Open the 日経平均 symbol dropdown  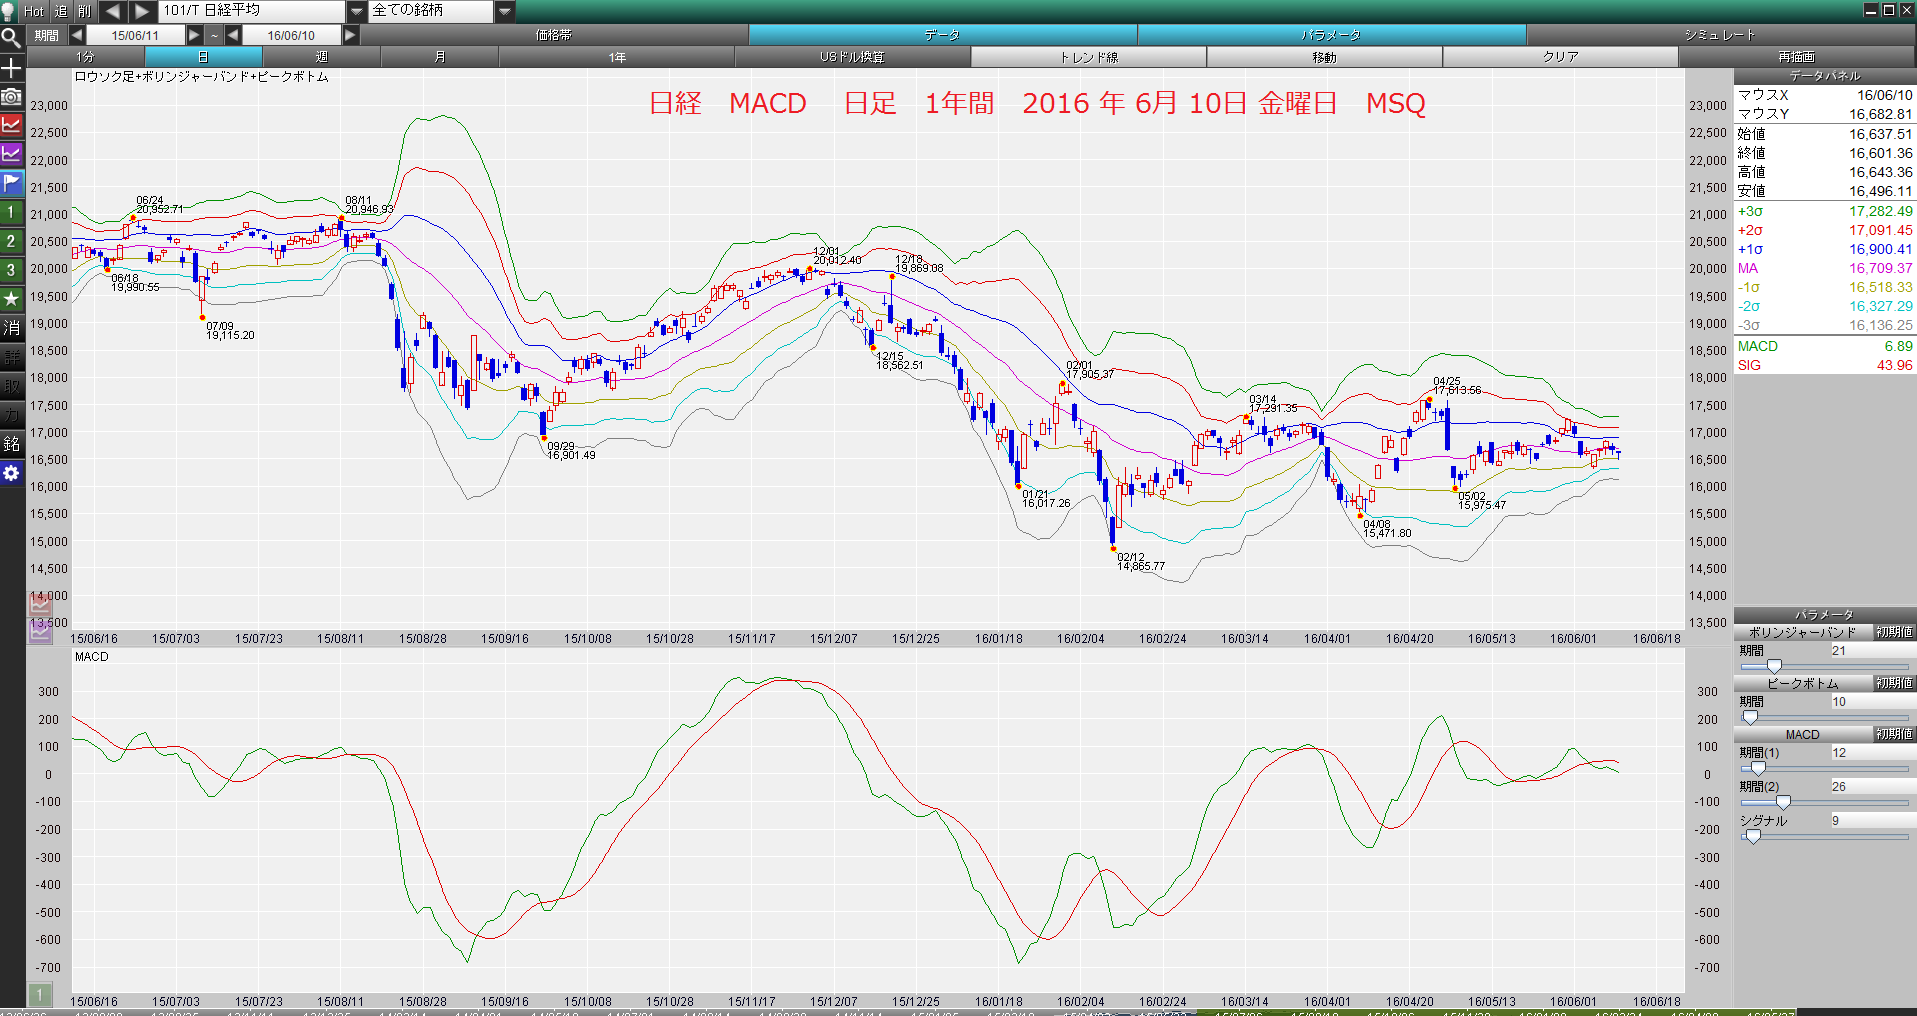click(356, 11)
